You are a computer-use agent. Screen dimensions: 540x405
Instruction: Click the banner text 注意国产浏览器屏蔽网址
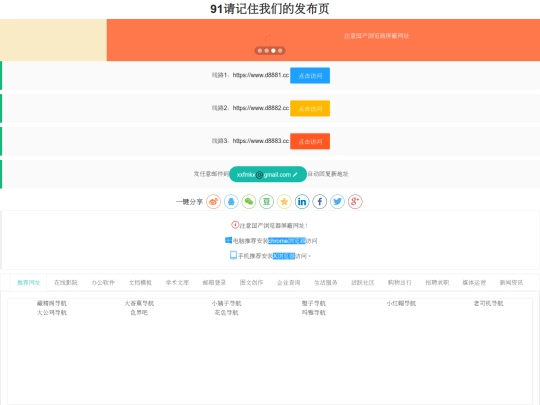[376, 36]
